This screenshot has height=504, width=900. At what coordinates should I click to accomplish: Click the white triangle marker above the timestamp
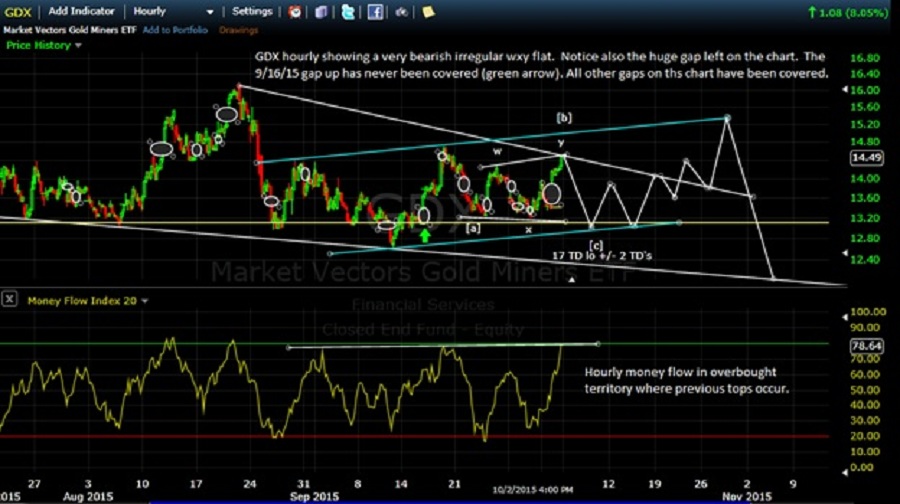pos(571,280)
